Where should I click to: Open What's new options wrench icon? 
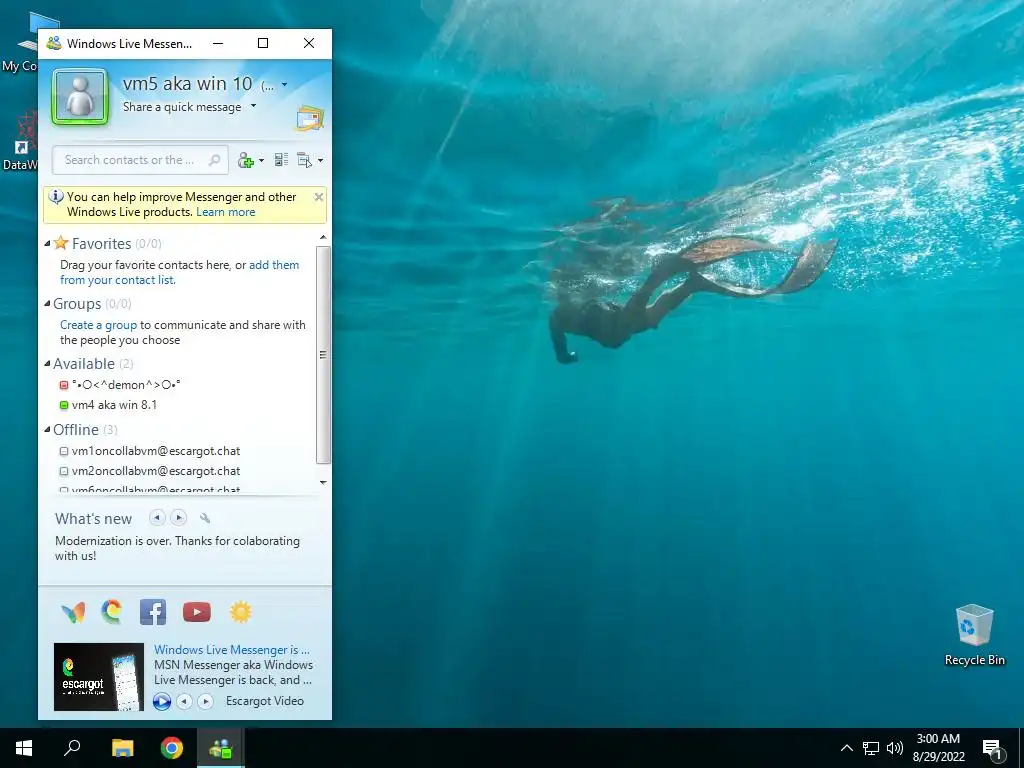tap(204, 519)
